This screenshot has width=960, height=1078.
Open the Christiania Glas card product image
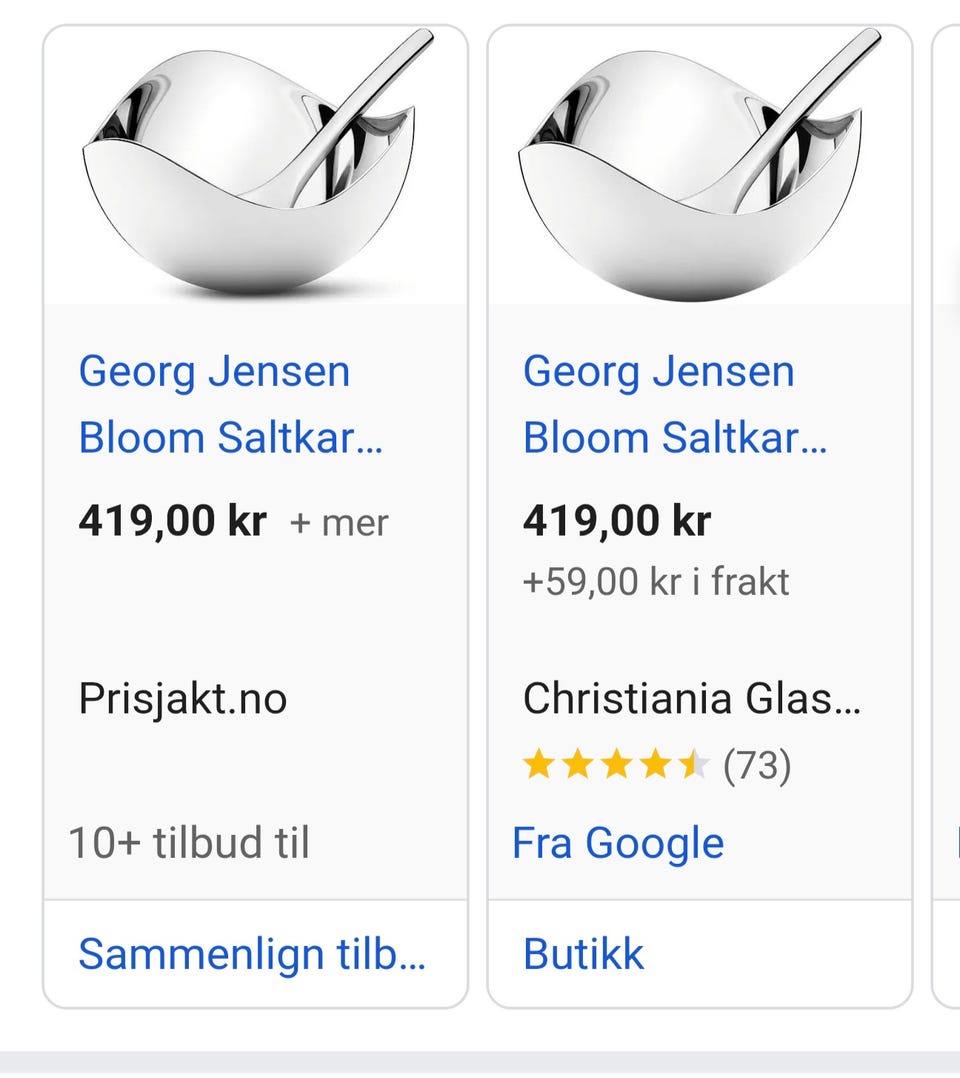click(699, 165)
